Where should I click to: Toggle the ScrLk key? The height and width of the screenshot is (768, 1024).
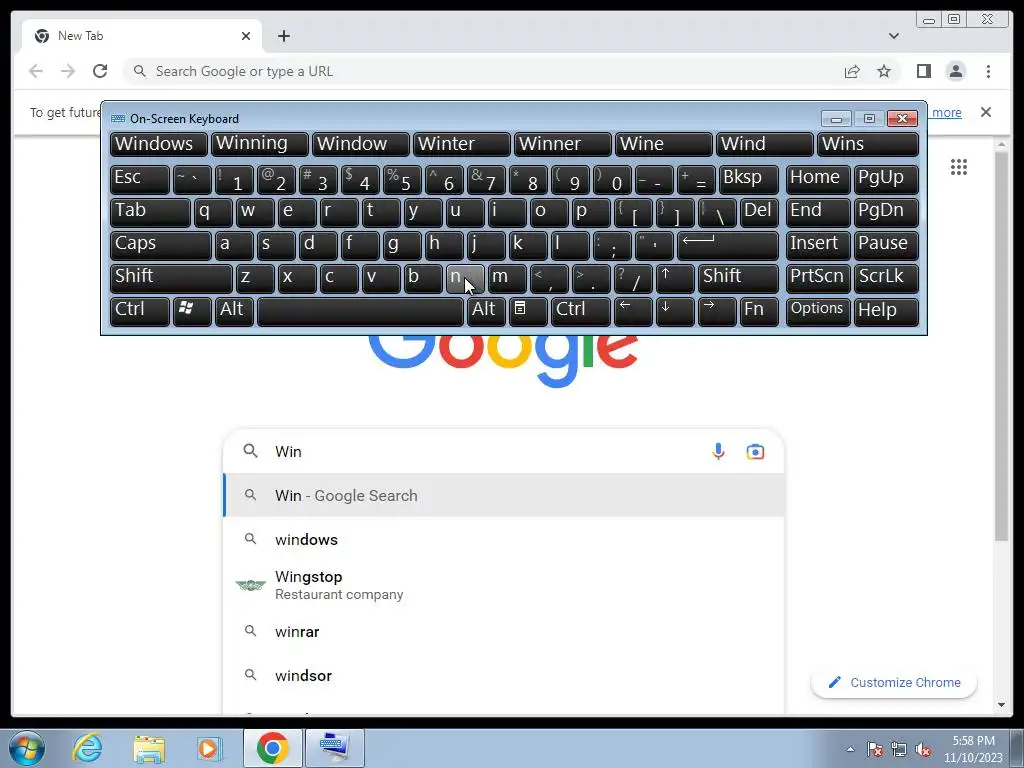(x=886, y=278)
